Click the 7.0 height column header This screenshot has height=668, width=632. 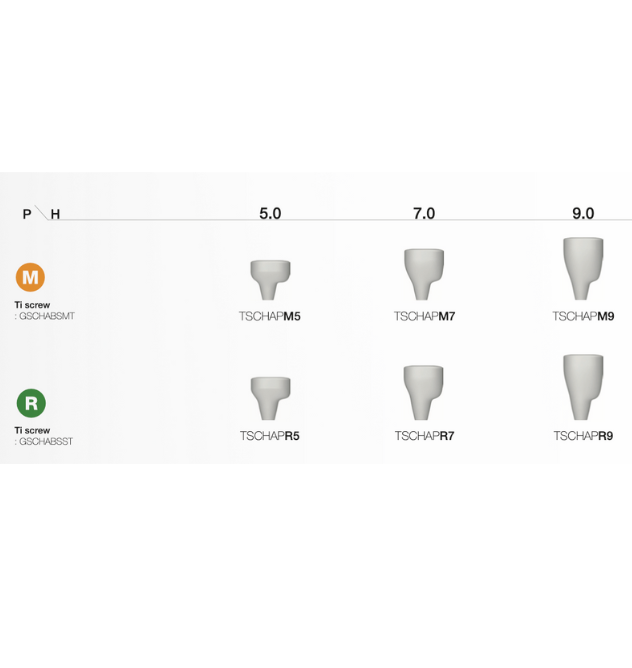(x=424, y=213)
